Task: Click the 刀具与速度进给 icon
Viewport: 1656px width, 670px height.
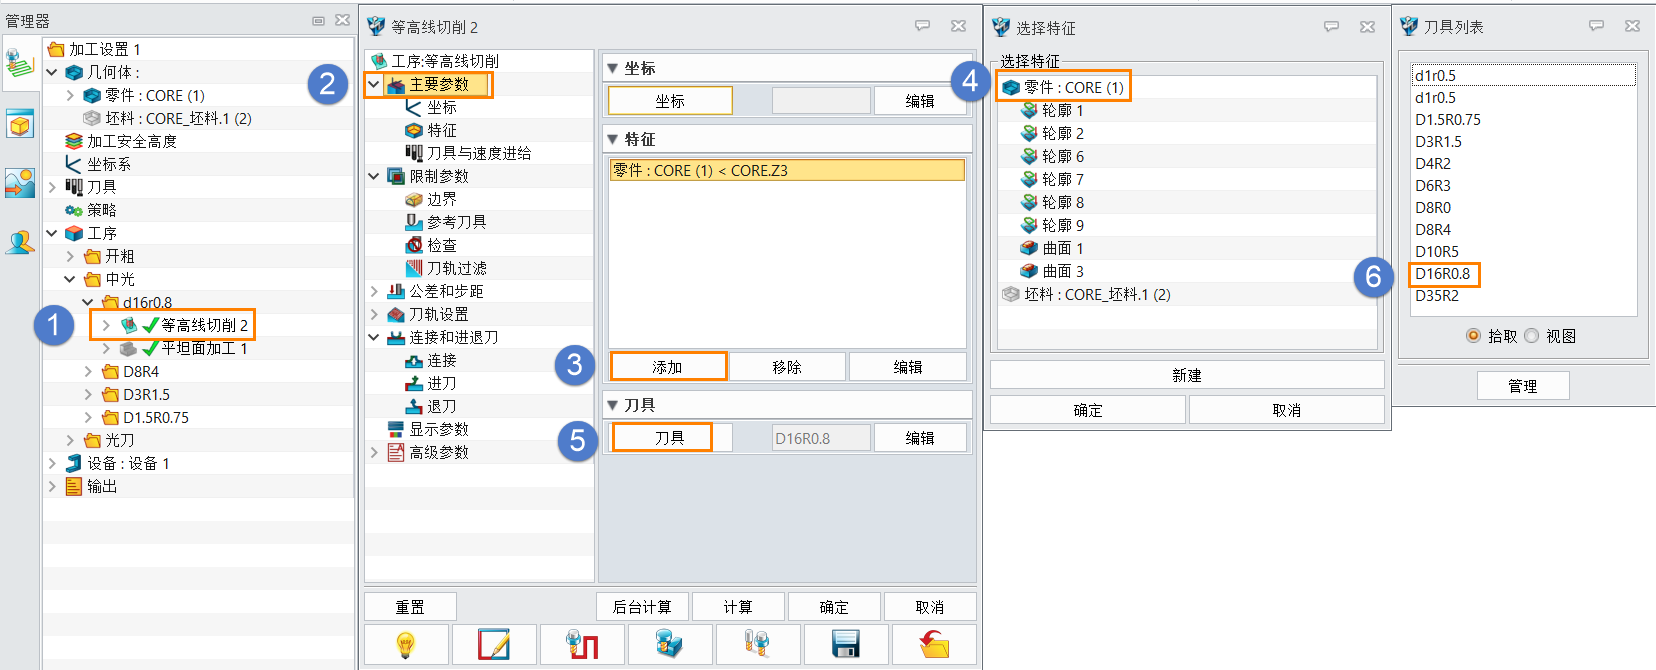Action: [x=414, y=153]
